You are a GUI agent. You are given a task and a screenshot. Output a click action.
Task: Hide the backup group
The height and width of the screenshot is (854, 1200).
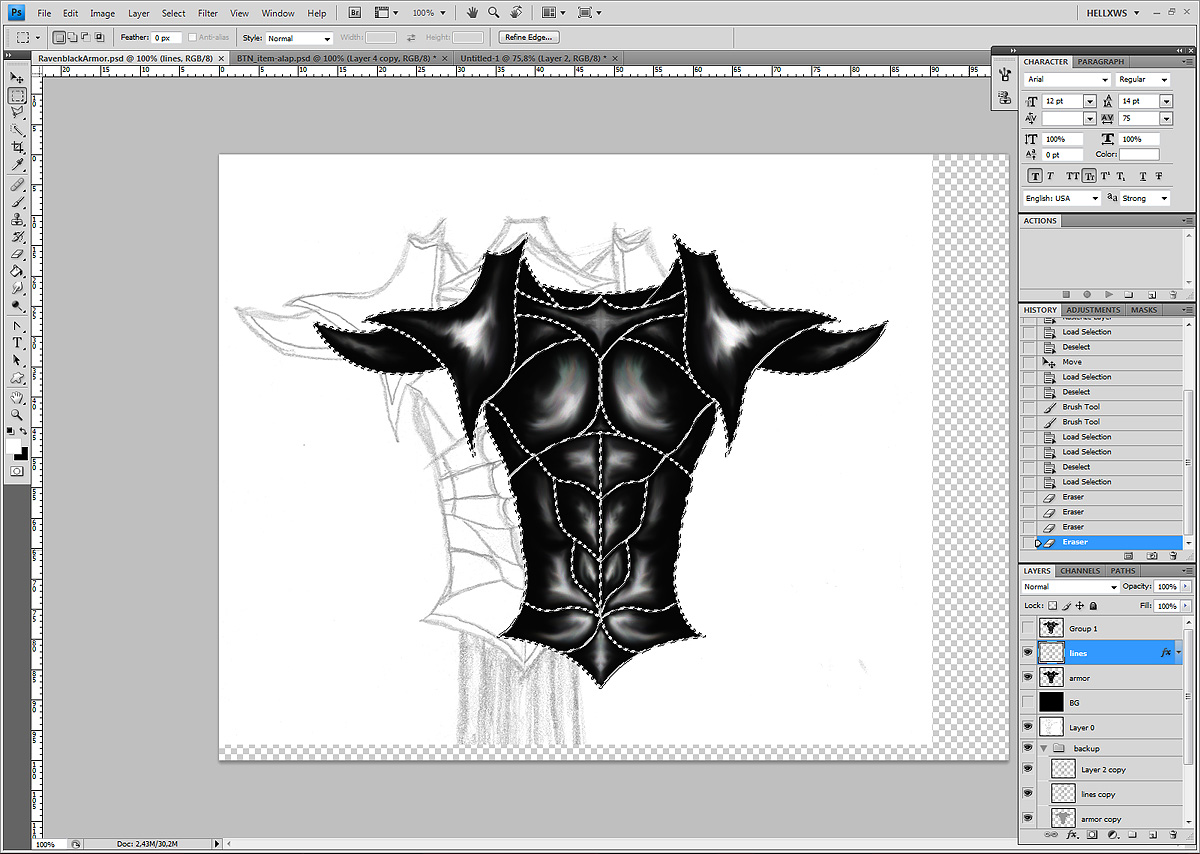click(x=1027, y=748)
